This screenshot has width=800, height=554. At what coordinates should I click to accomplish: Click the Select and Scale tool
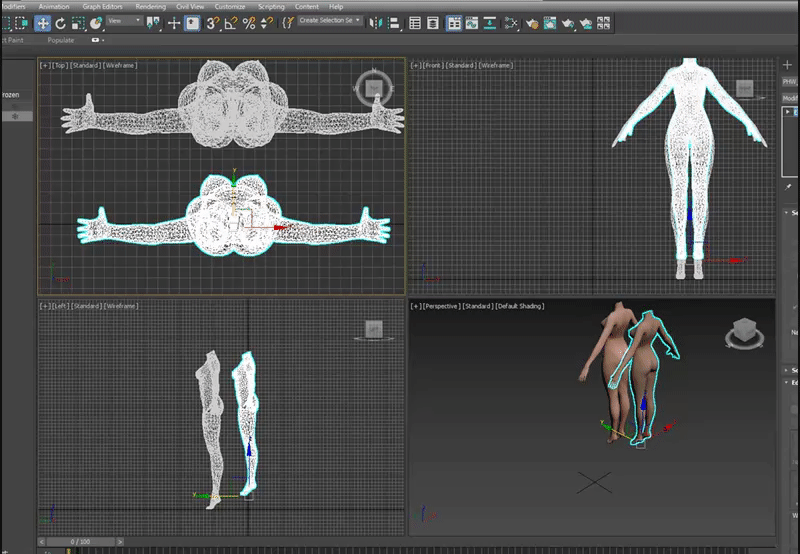[x=77, y=22]
